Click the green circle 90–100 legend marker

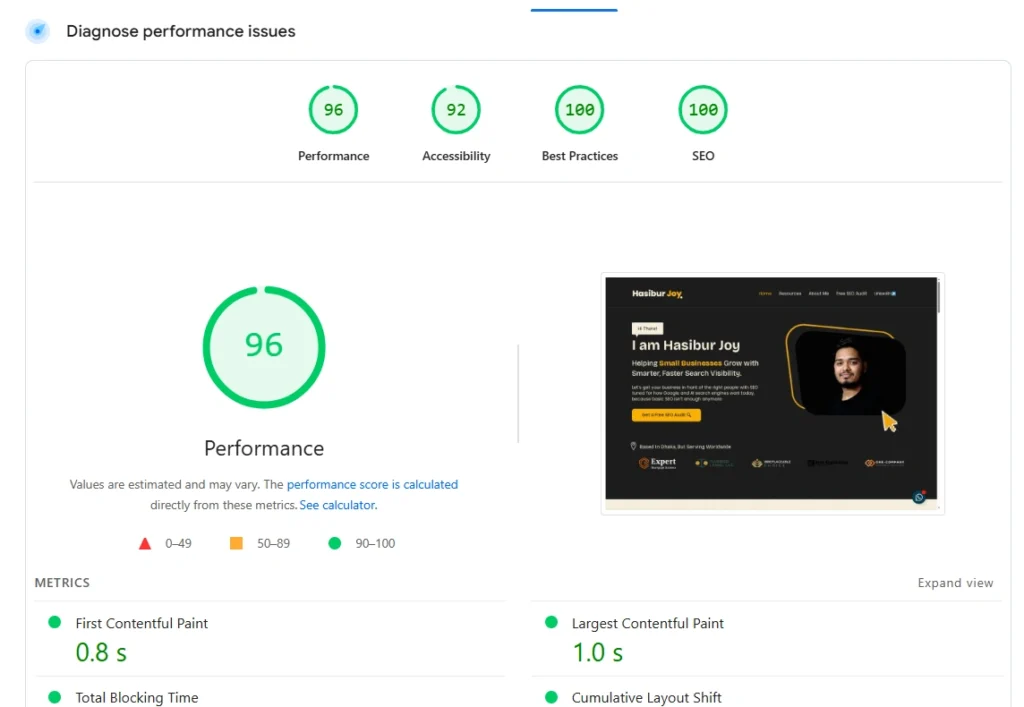(335, 543)
